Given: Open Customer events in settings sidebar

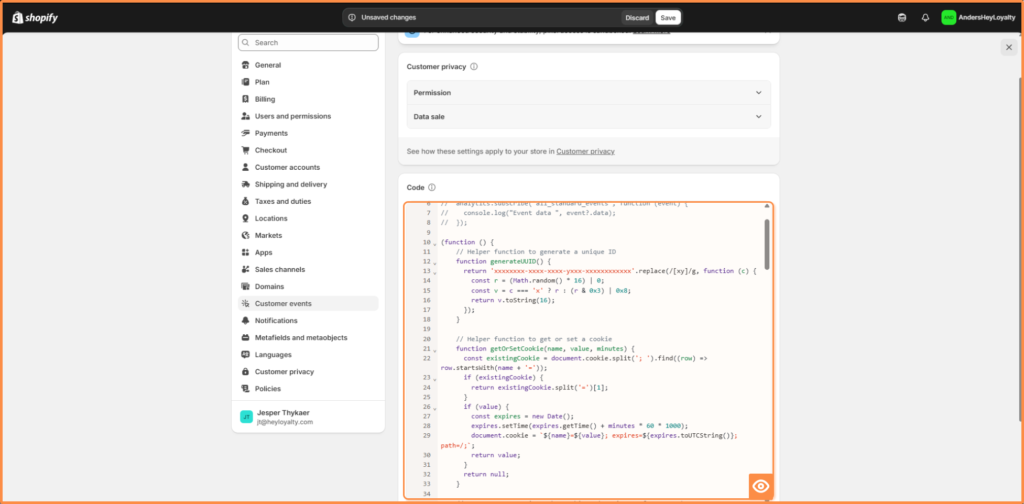Looking at the screenshot, I should coord(283,303).
